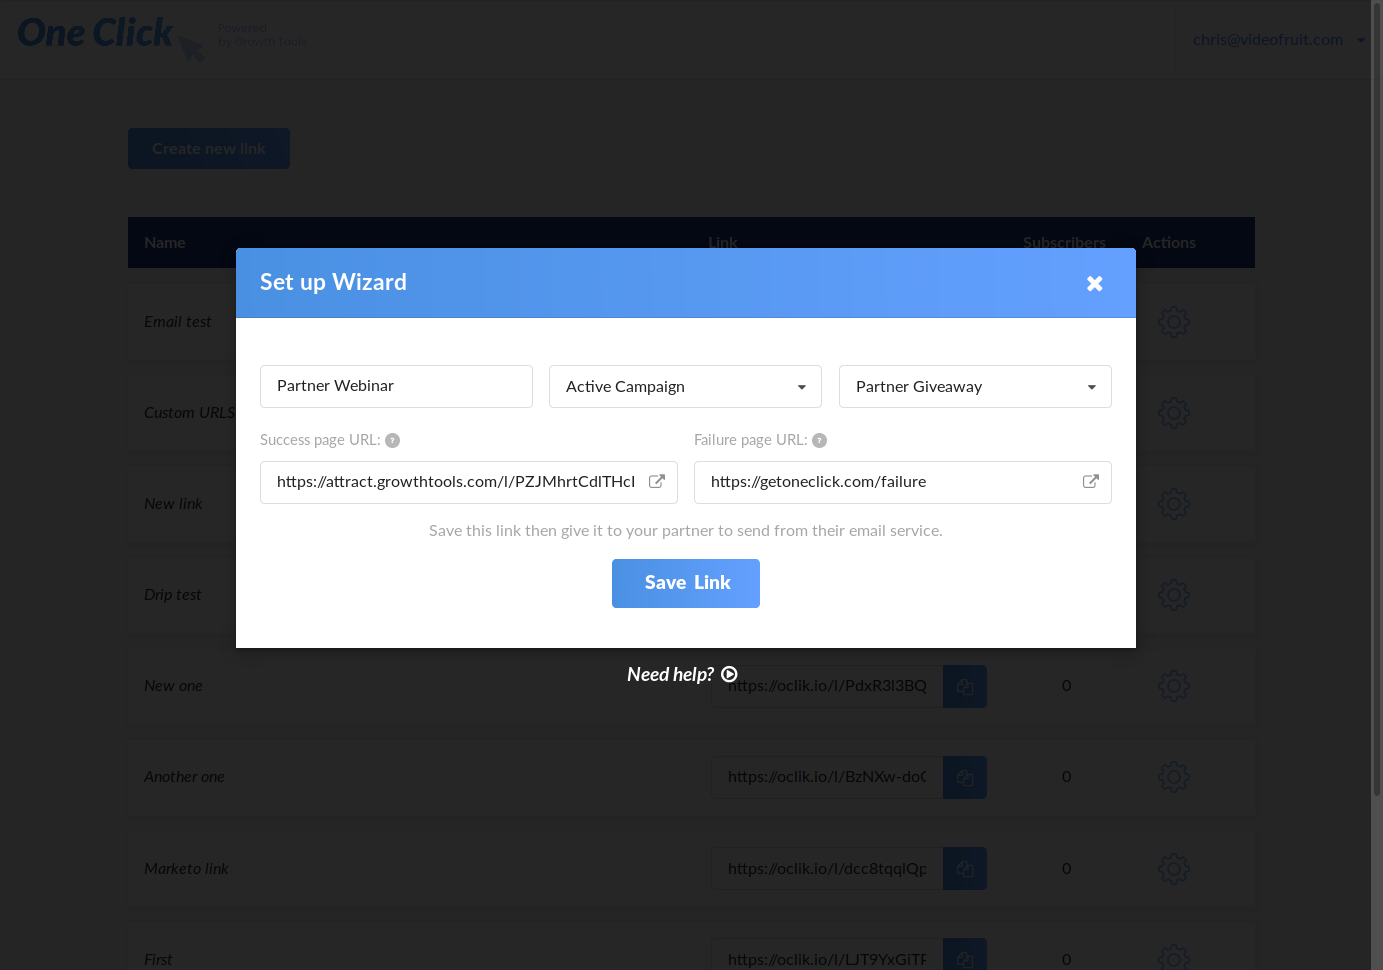1383x970 pixels.
Task: Click the New one oclik.io link field
Action: [827, 686]
